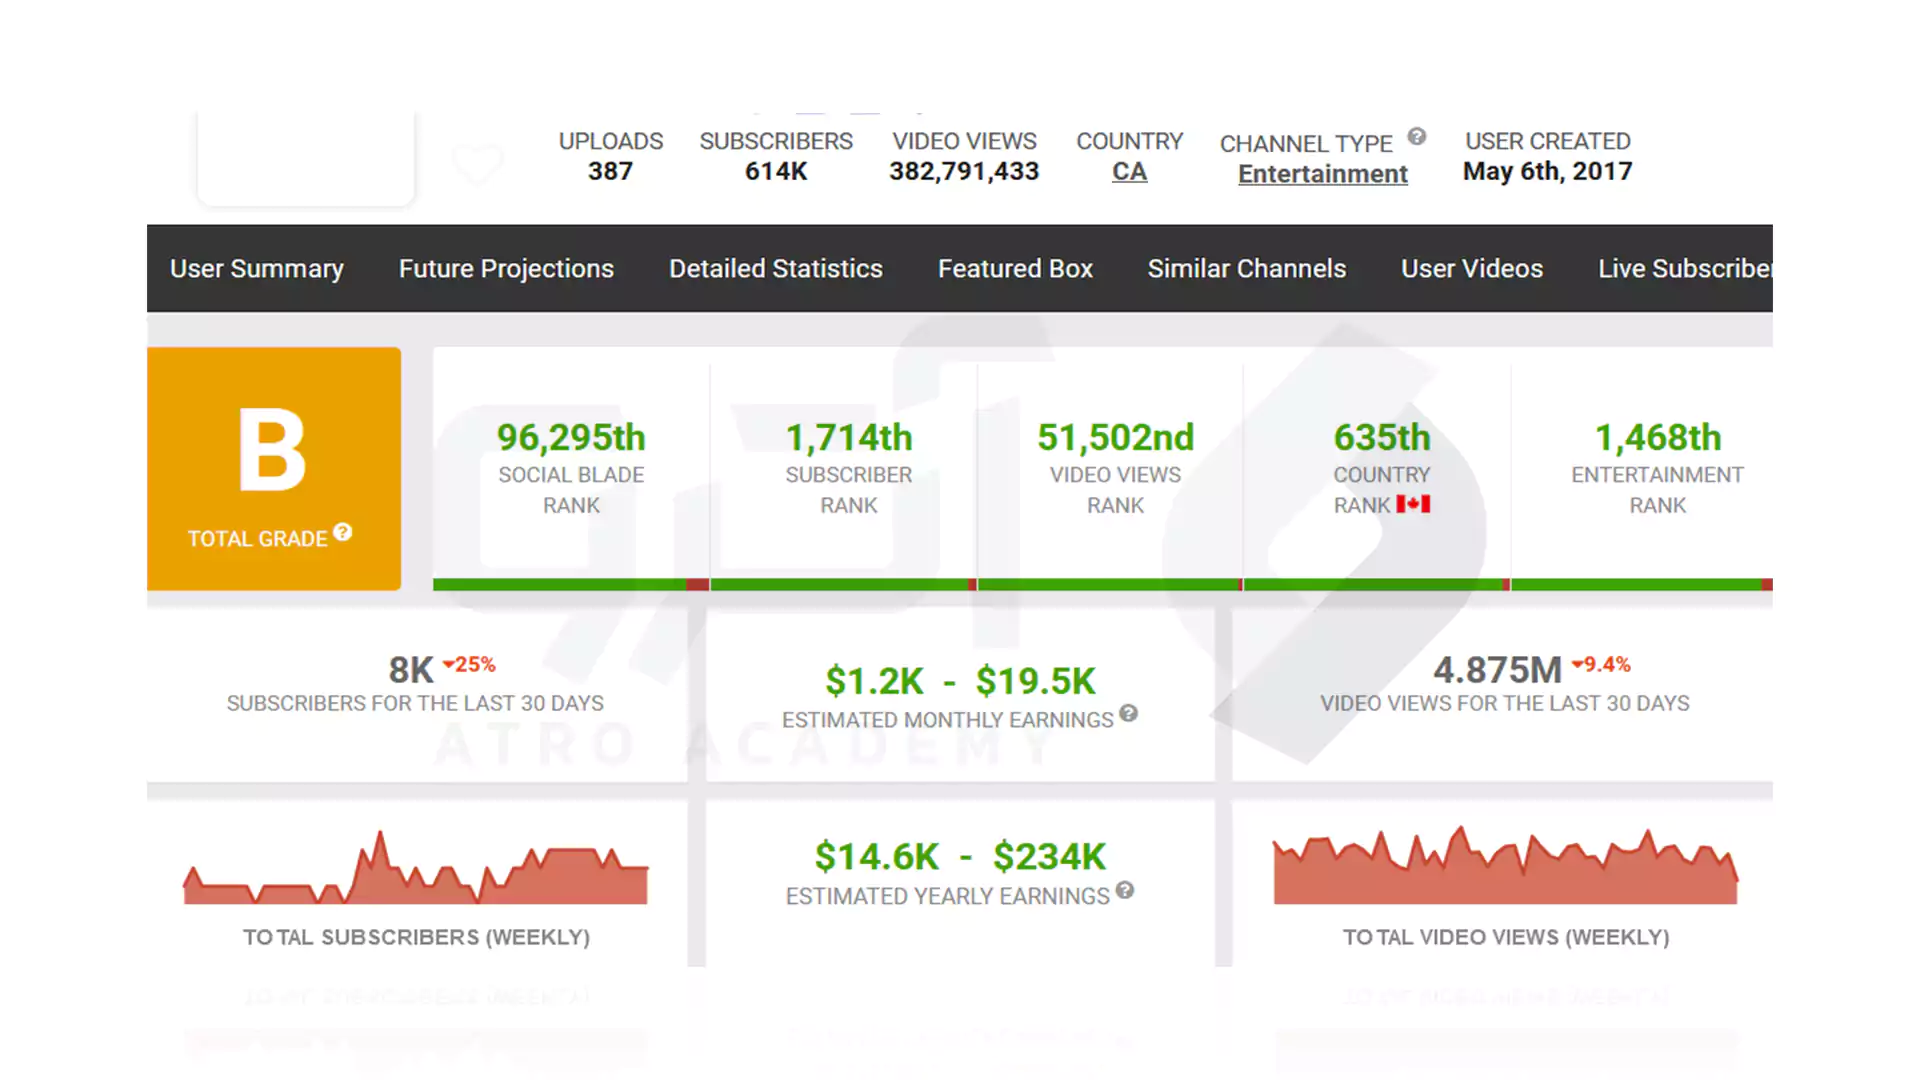Click the 96,295th Social Blade rank
Image resolution: width=1920 pixels, height=1080 pixels.
click(x=571, y=437)
